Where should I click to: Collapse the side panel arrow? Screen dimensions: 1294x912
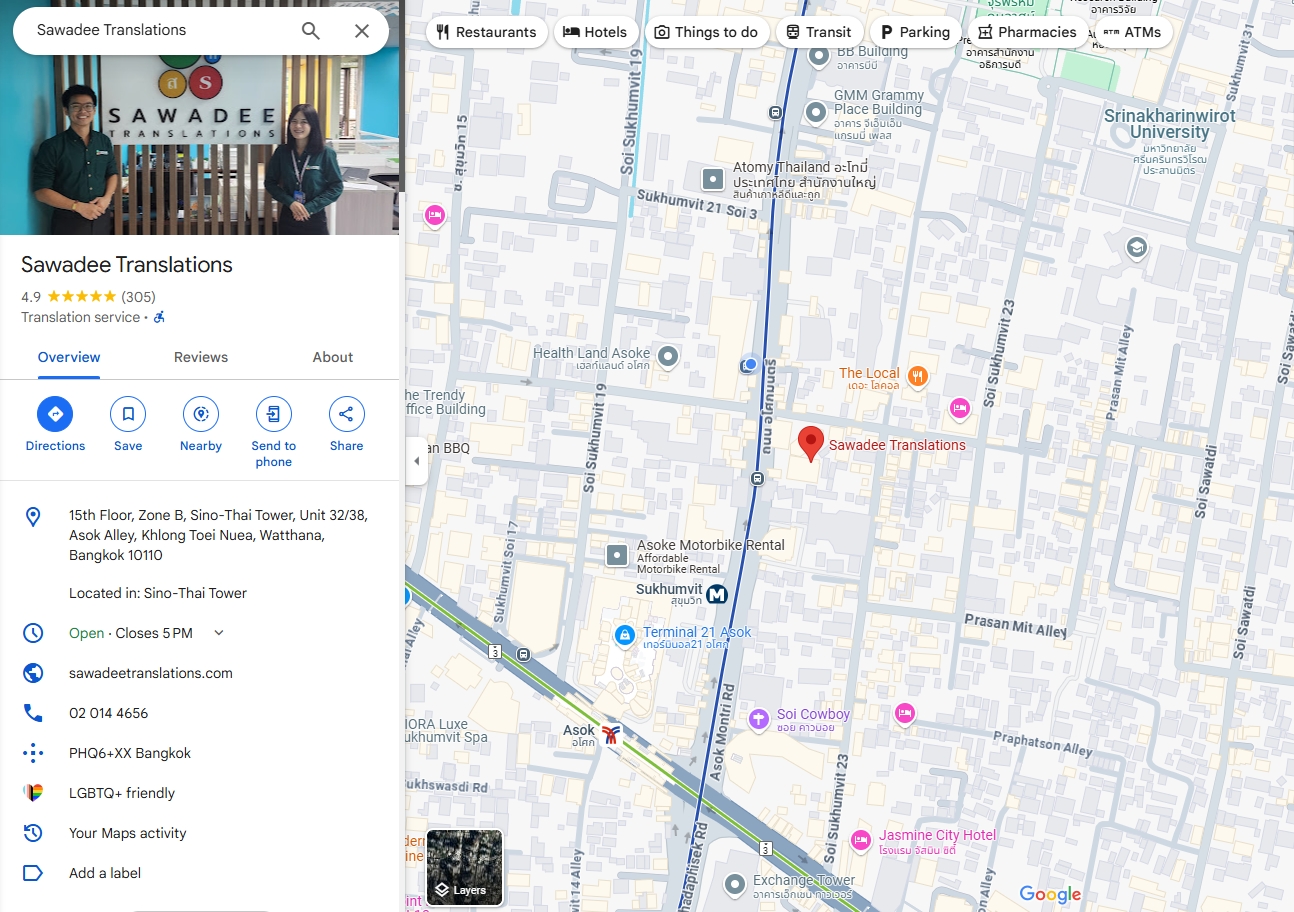tap(416, 461)
